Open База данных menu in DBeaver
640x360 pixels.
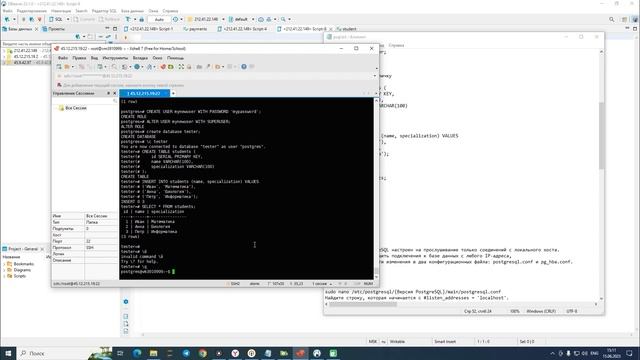tap(133, 11)
